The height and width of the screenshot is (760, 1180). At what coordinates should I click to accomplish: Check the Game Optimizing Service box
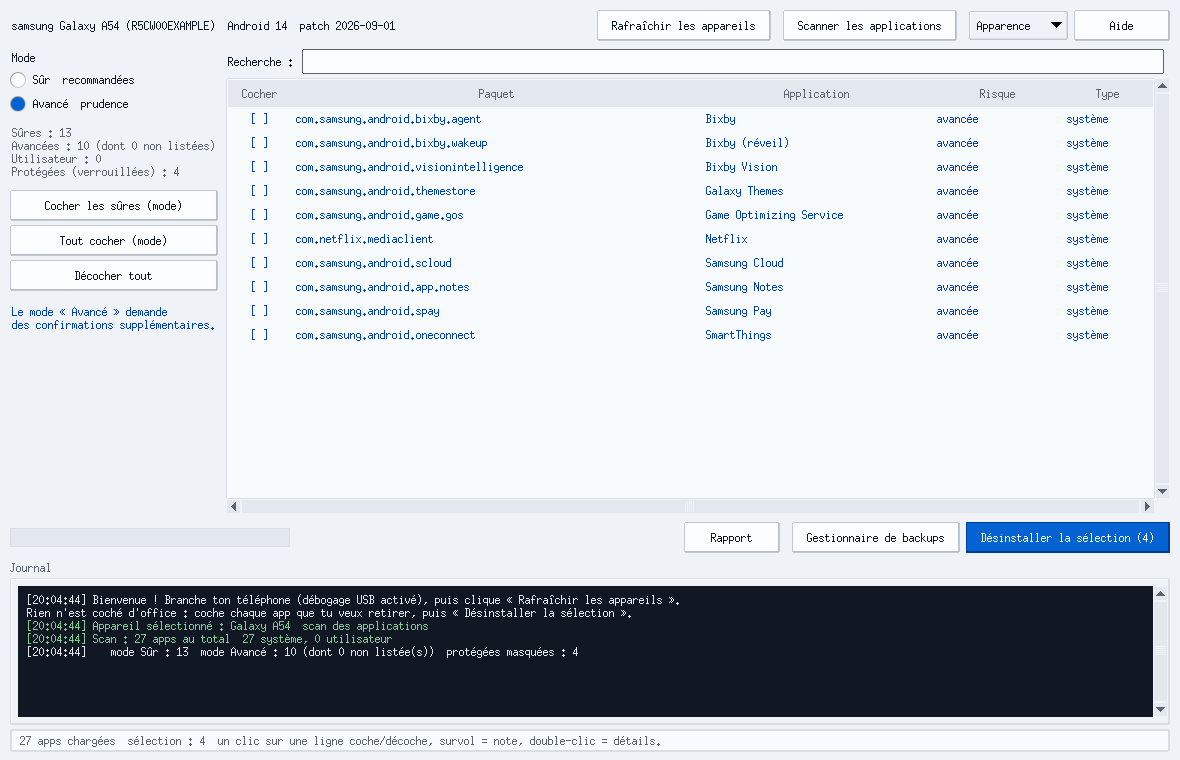tap(260, 215)
